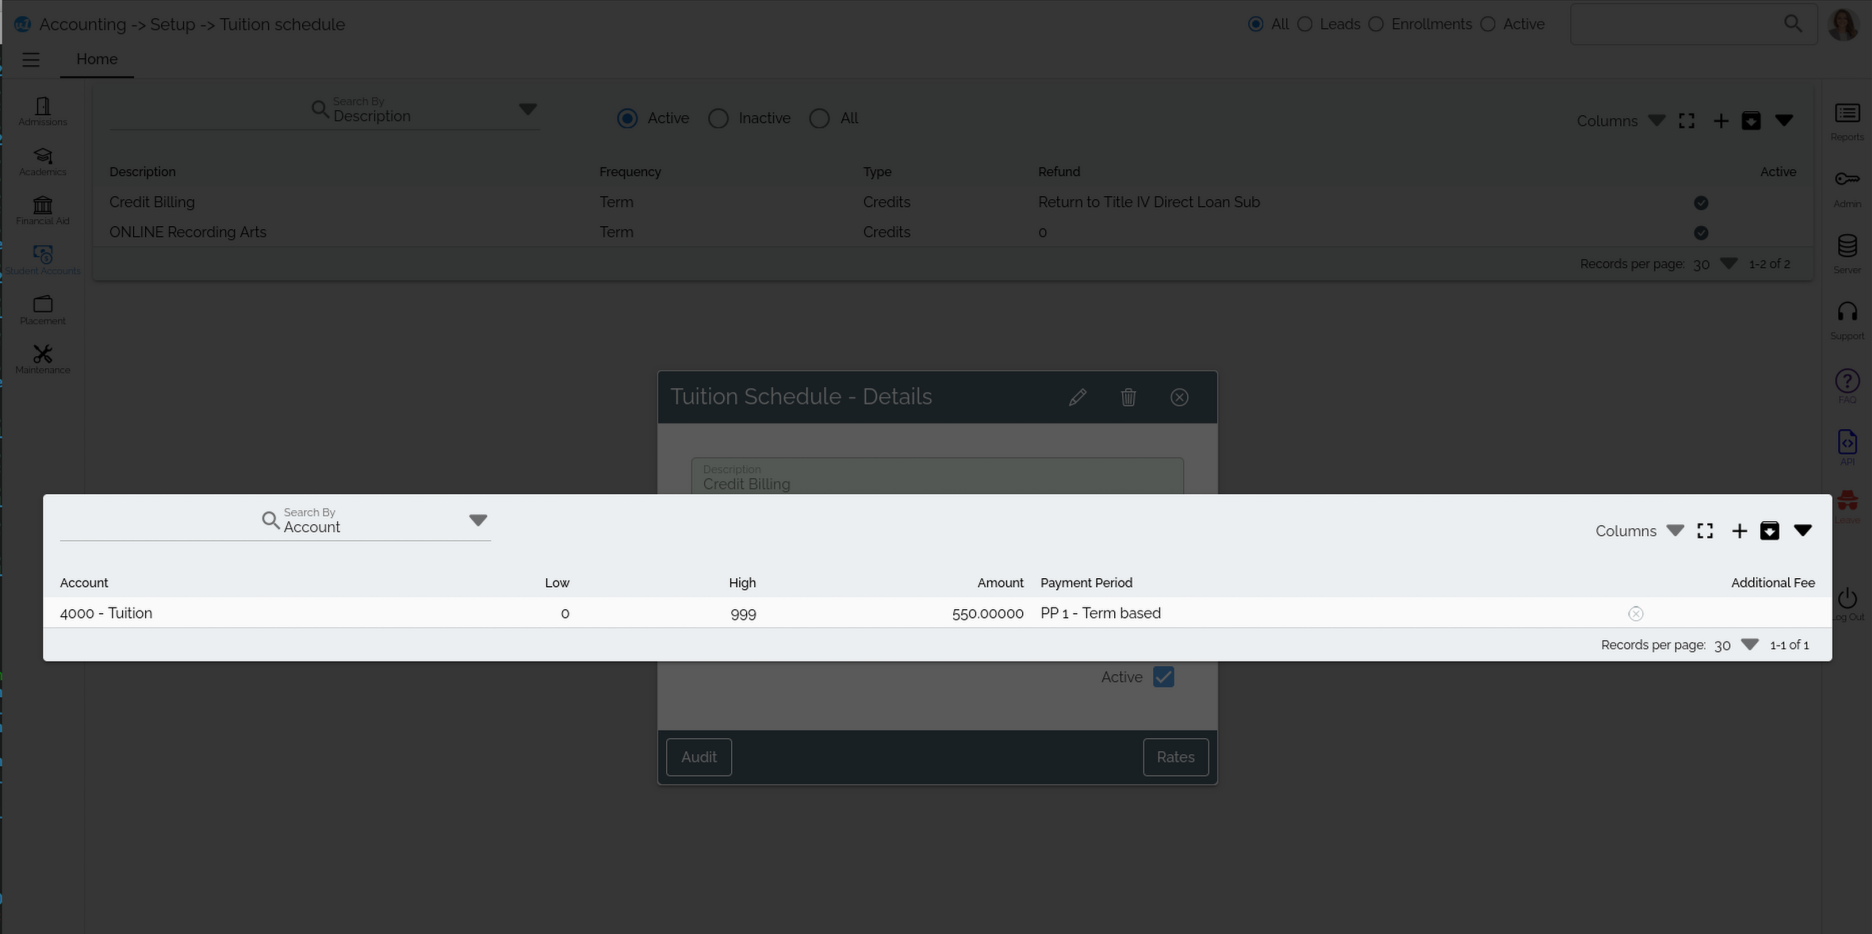Open the Admissions module in left sidebar
Screen dimensions: 1872x934
(42, 111)
